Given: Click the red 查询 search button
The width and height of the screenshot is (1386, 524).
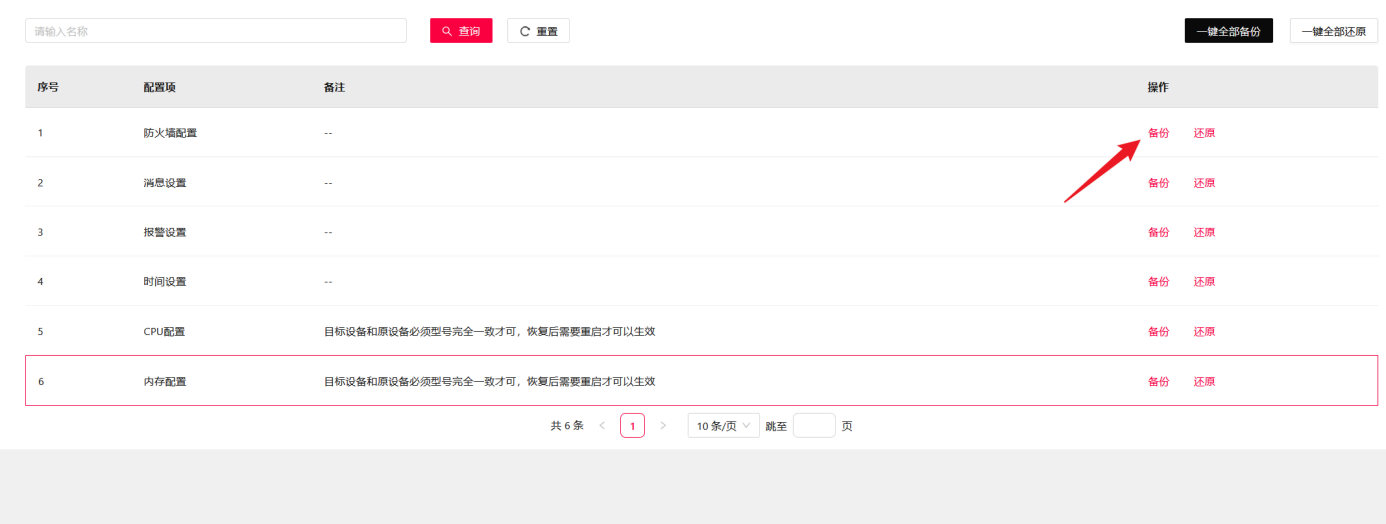Looking at the screenshot, I should 461,31.
